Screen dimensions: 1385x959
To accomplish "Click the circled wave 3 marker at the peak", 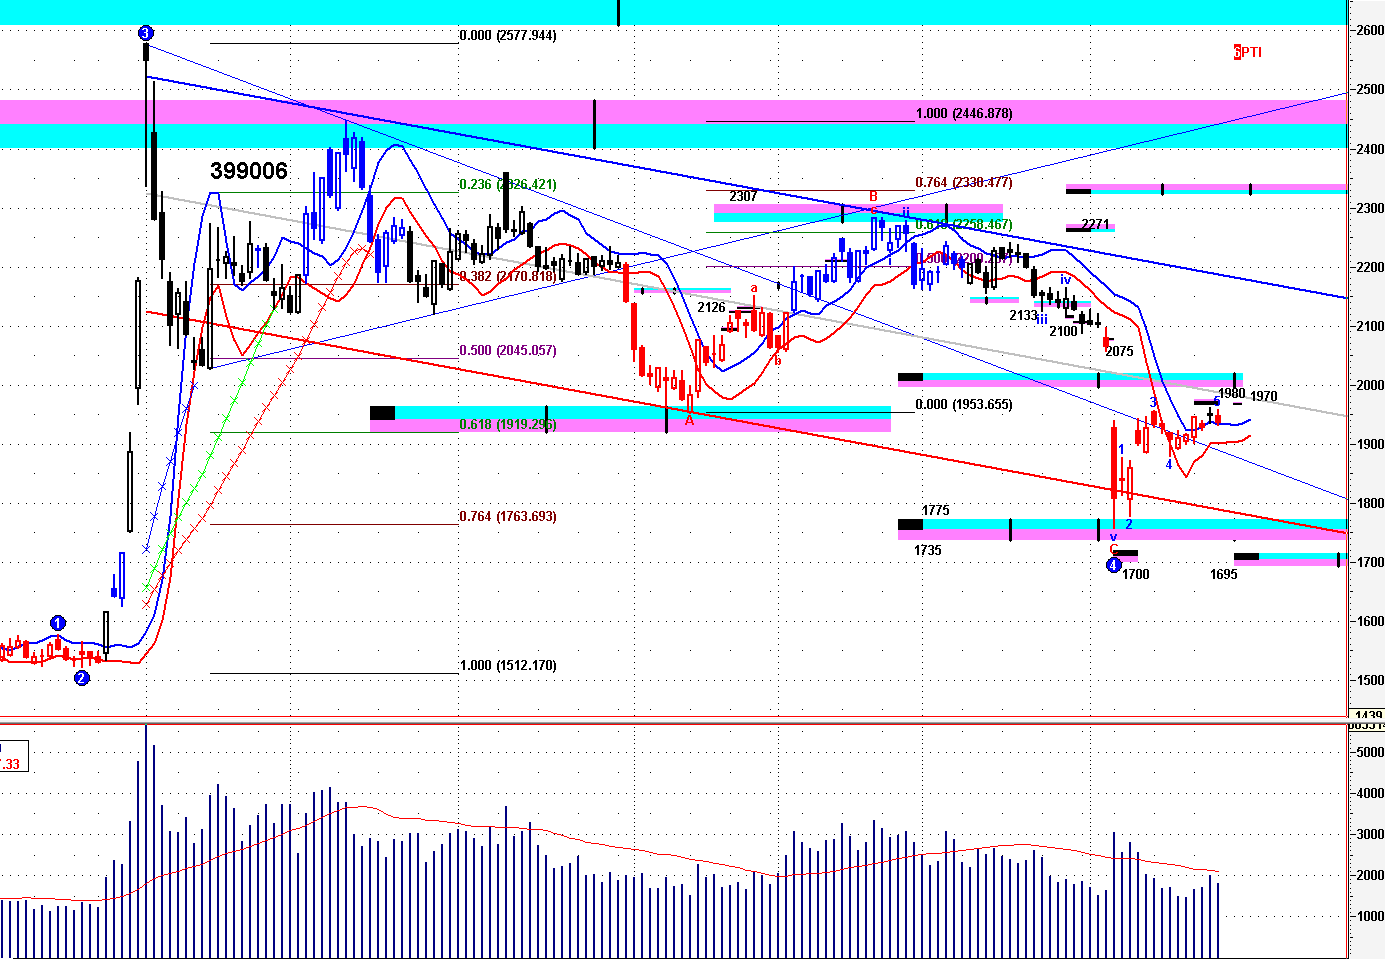I will [146, 33].
